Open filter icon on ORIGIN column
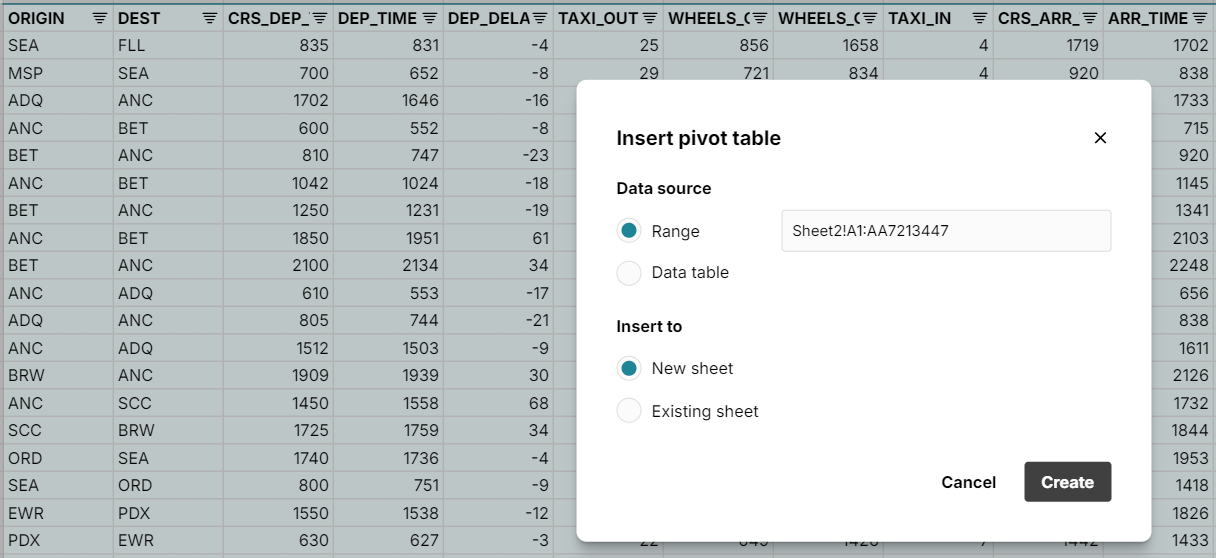Viewport: 1216px width, 558px height. click(99, 18)
